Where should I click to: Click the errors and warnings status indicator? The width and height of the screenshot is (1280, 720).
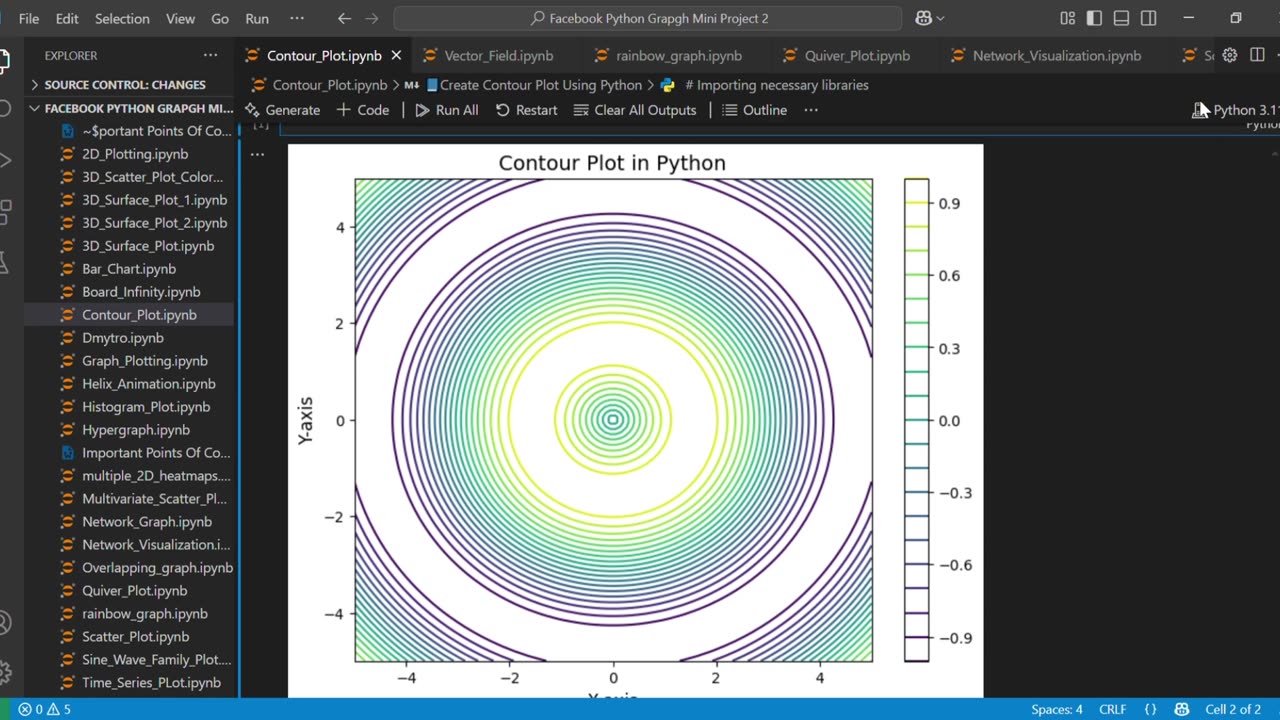pos(45,709)
